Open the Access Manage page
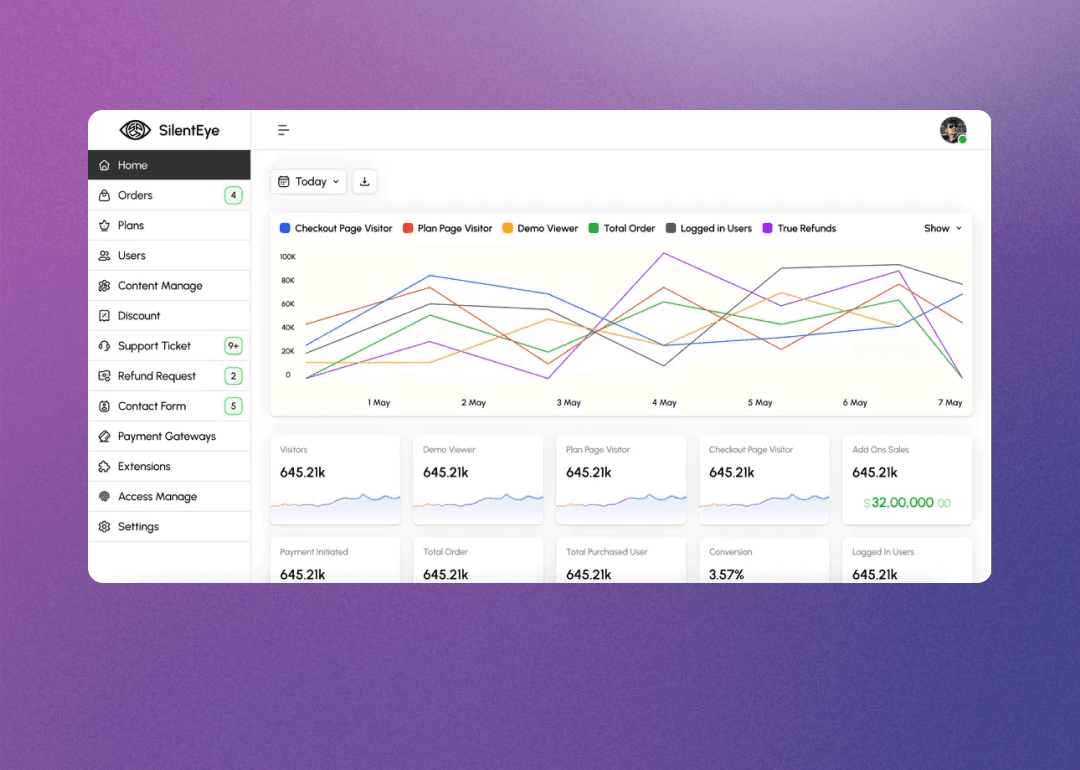Image resolution: width=1080 pixels, height=770 pixels. click(x=157, y=497)
